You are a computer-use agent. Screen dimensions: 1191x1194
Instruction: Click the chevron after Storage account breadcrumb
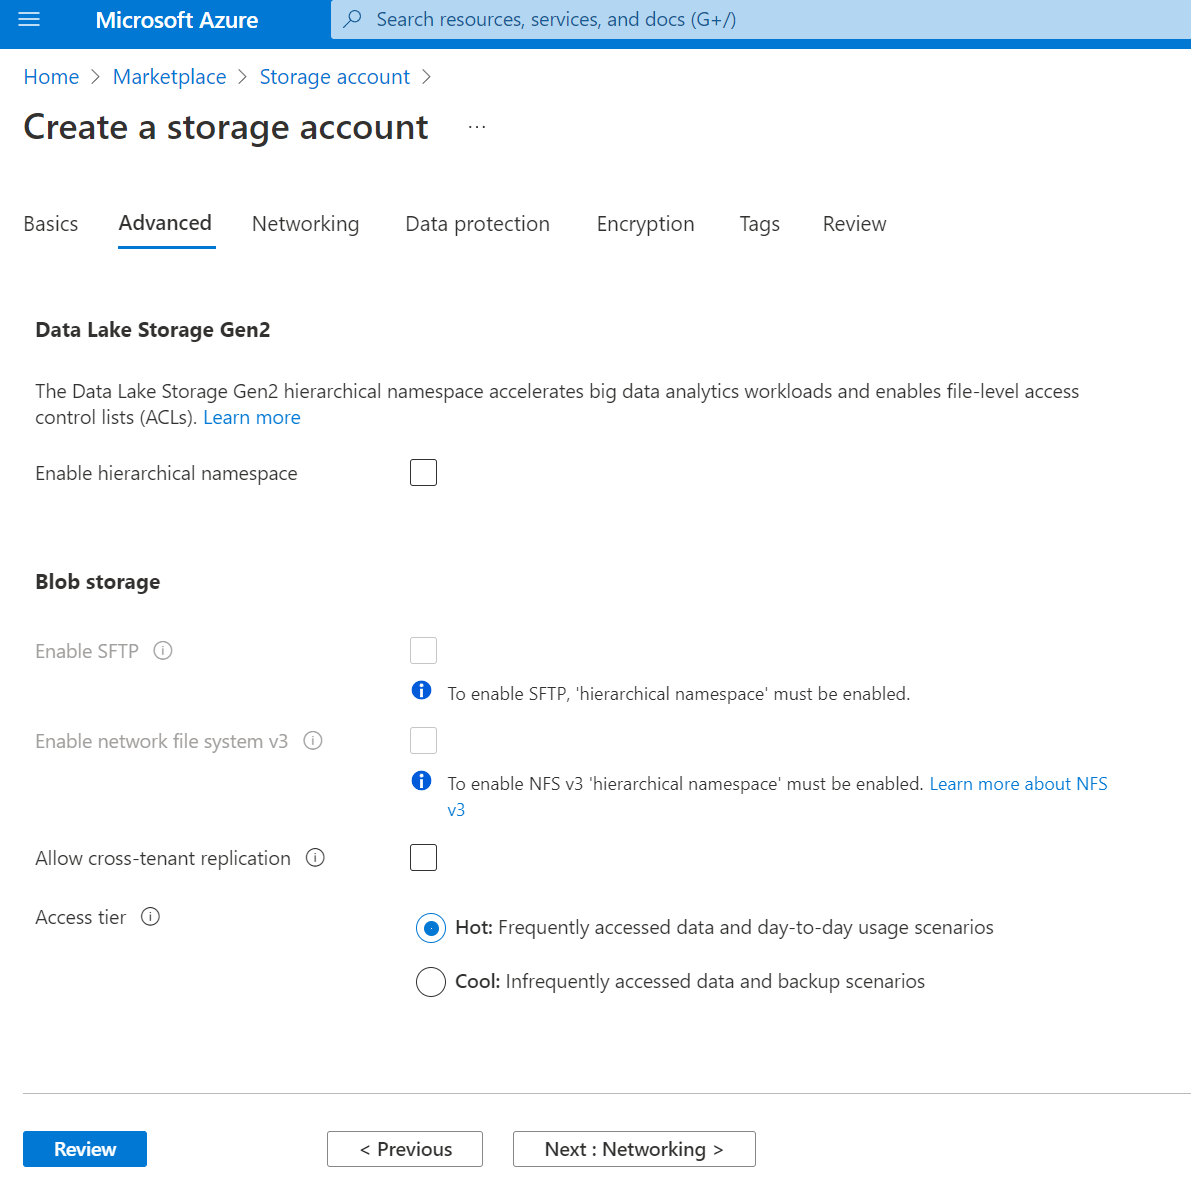click(x=426, y=76)
